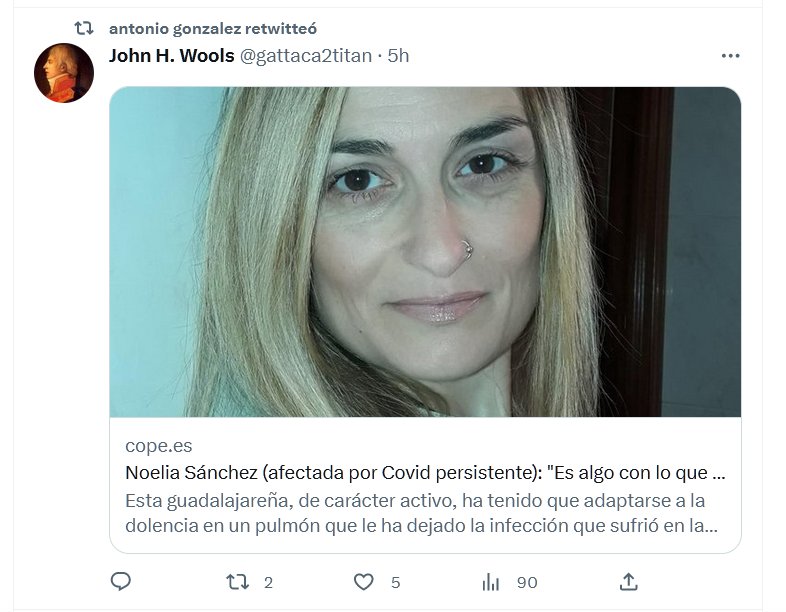Open the John H. Wools display name
786x612 pixels.
[x=171, y=56]
